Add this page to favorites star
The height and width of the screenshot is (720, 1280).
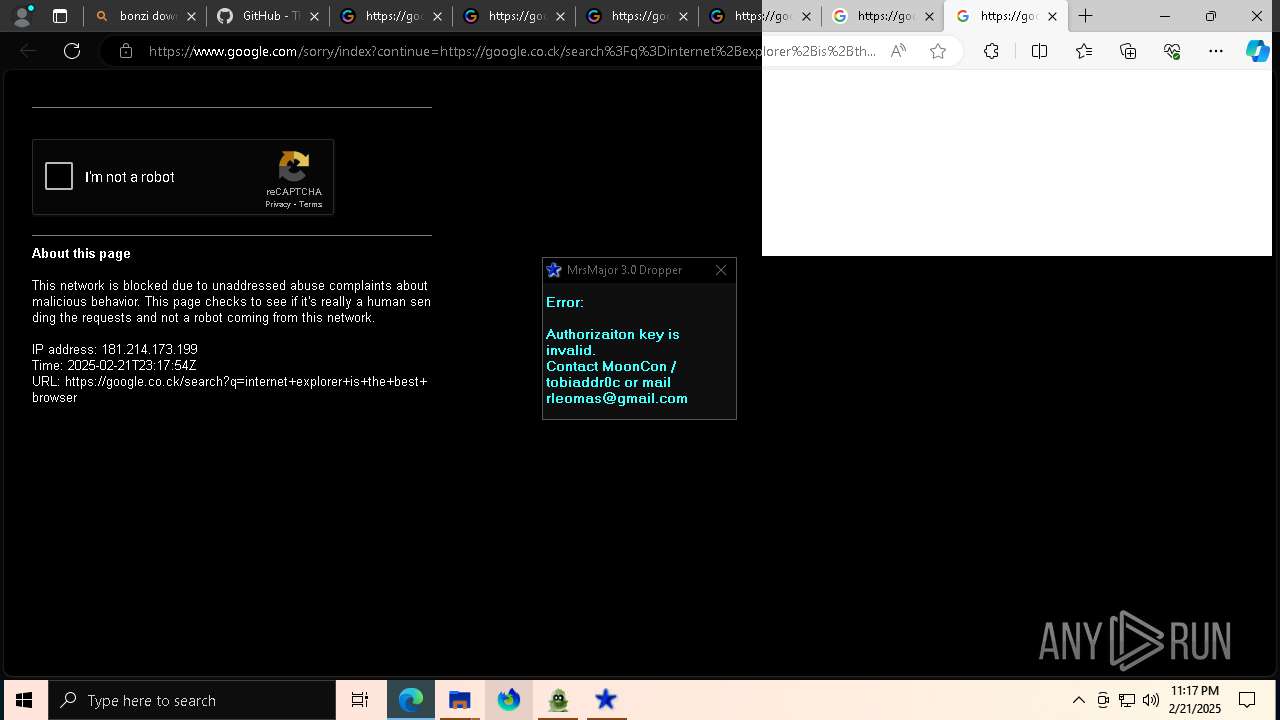[938, 51]
